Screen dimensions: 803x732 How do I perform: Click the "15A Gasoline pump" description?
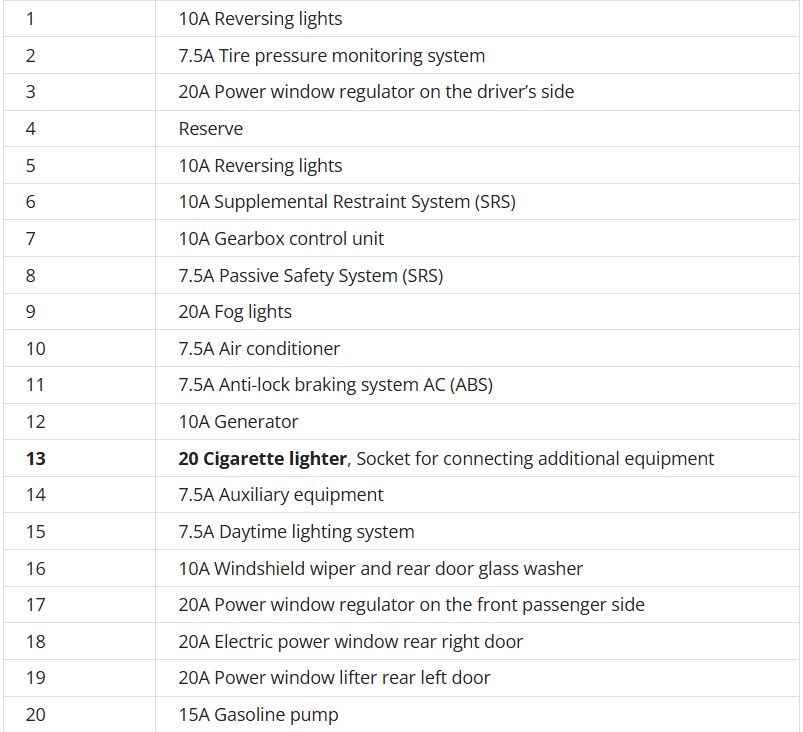coord(258,715)
